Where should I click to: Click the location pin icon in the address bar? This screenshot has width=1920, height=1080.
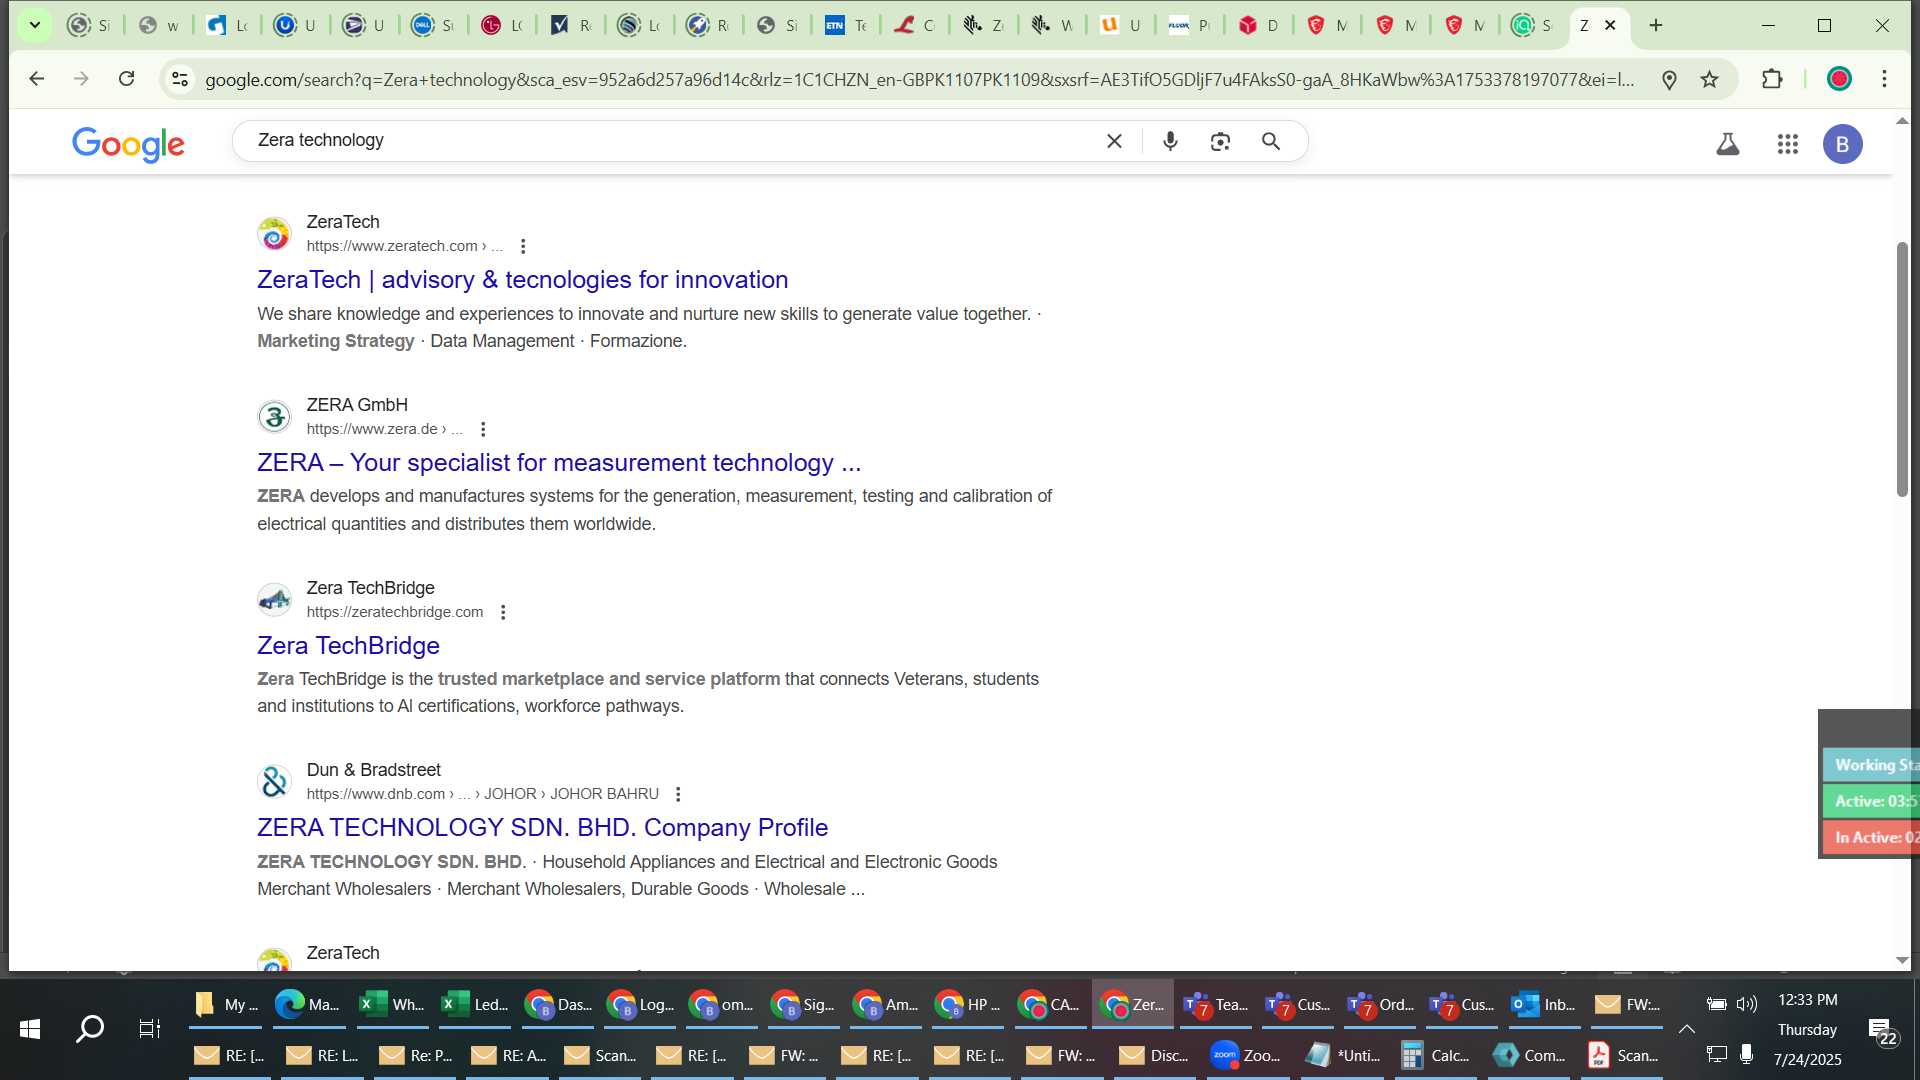(1668, 79)
